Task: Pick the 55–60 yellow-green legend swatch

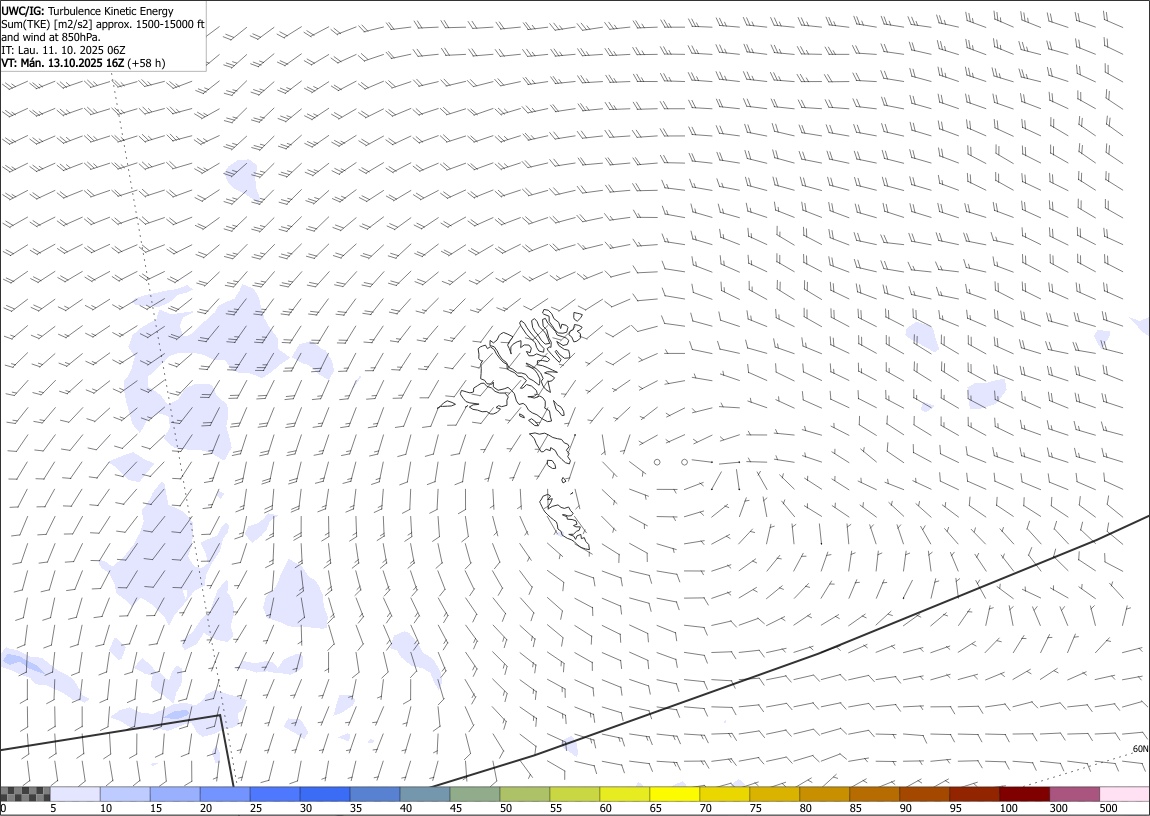Action: click(x=575, y=794)
